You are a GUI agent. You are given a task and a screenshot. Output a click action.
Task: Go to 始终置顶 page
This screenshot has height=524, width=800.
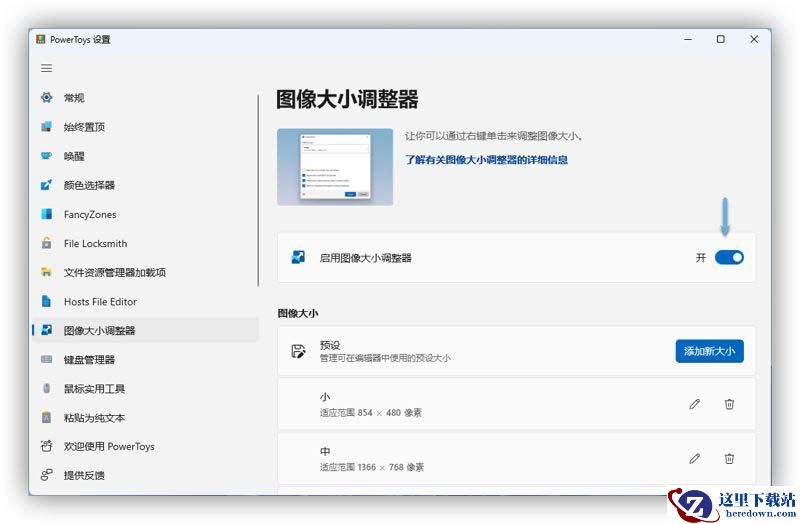(145, 127)
